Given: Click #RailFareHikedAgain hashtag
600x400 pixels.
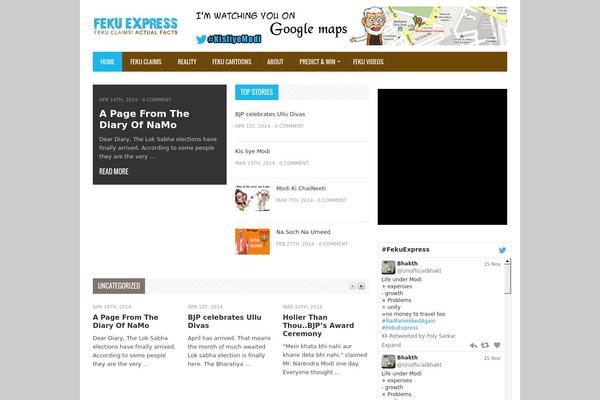Looking at the screenshot, I should click(x=409, y=321).
